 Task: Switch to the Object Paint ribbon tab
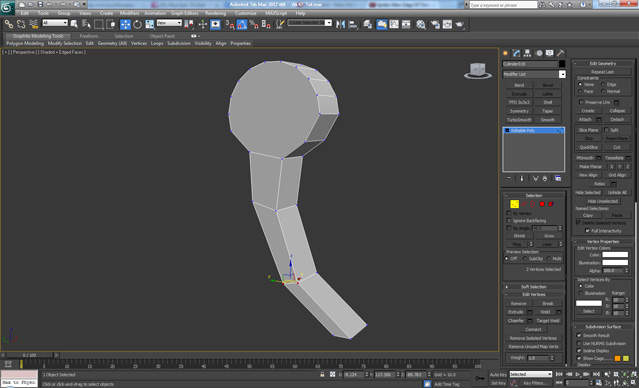[162, 36]
